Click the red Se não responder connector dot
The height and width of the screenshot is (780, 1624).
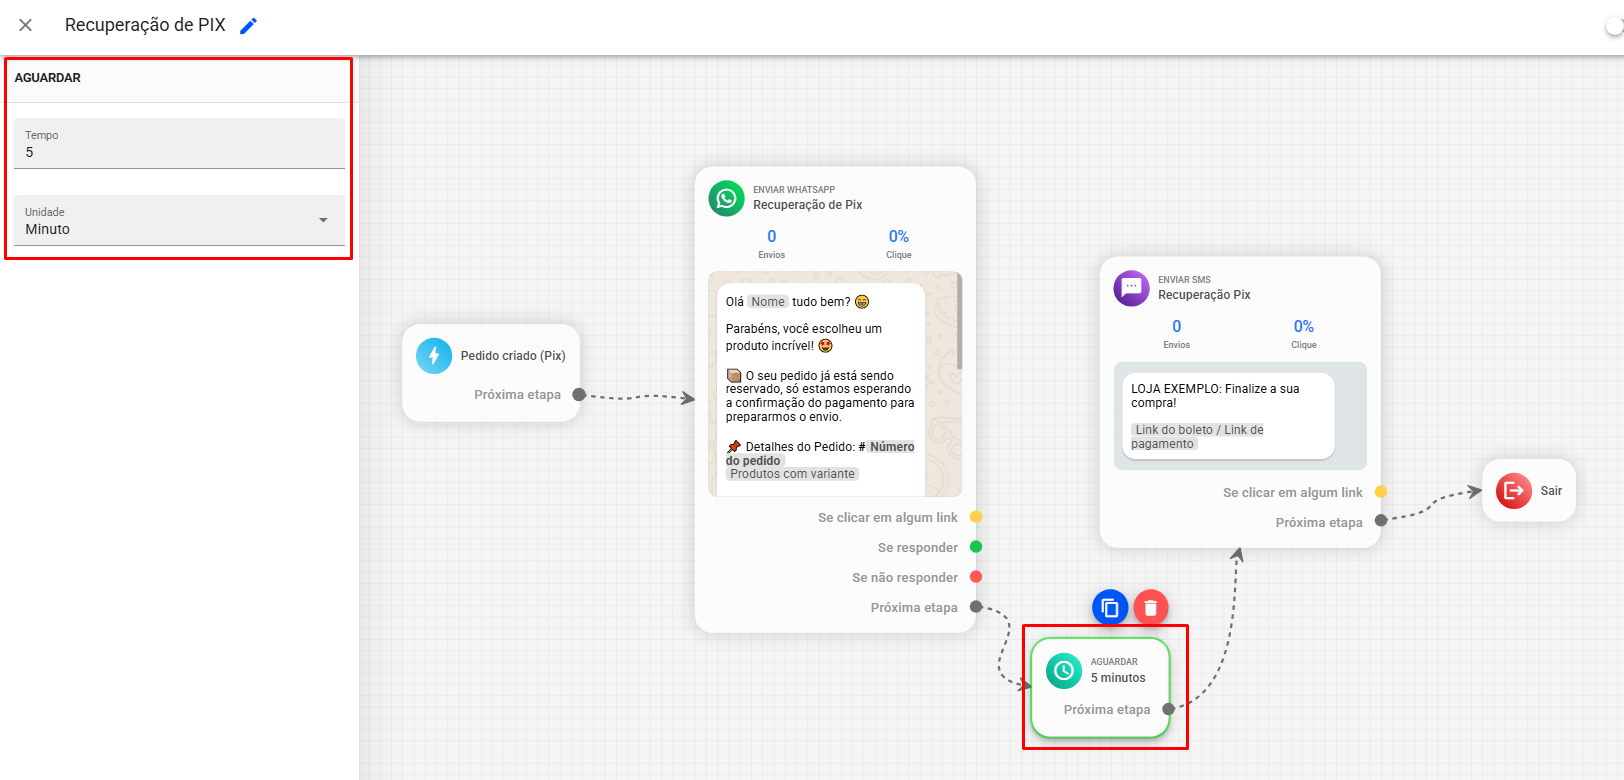coord(976,577)
